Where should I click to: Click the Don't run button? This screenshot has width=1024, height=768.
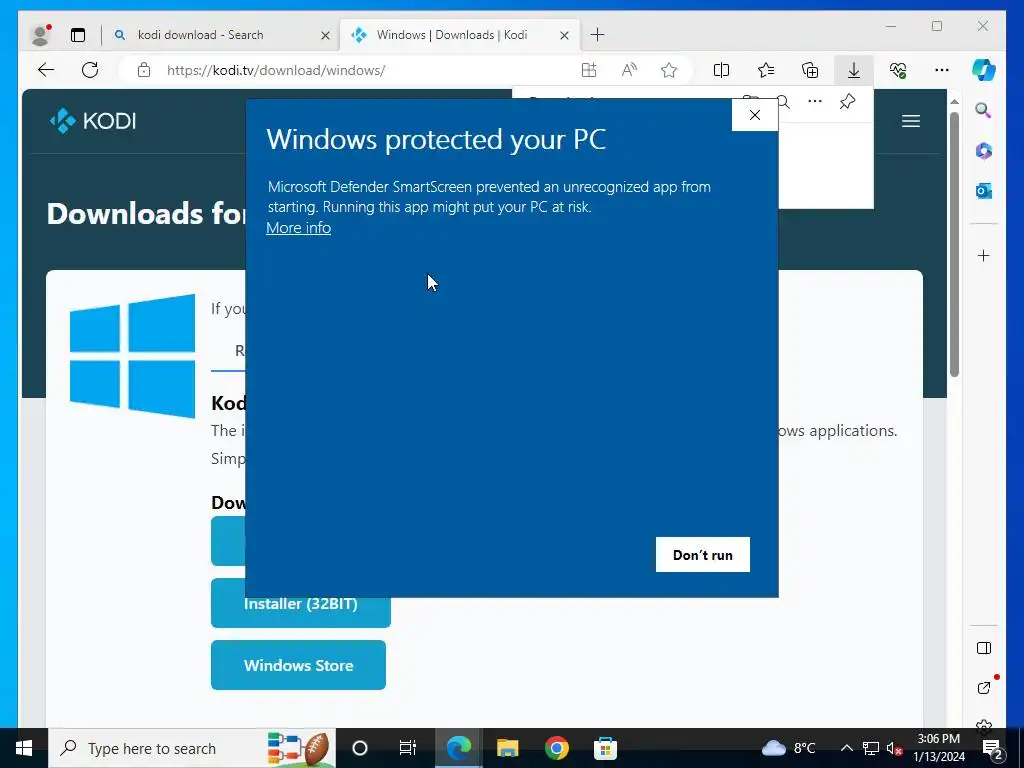pos(703,554)
